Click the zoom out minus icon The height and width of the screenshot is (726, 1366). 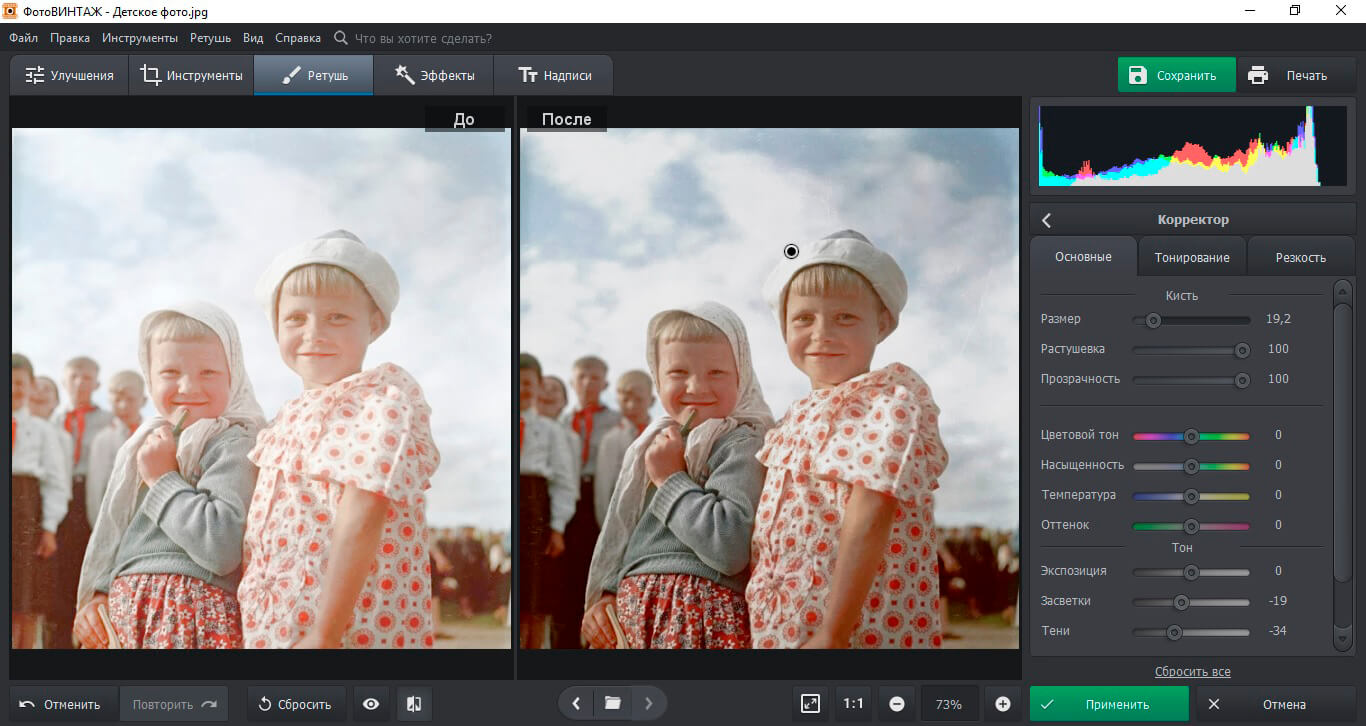coord(897,704)
